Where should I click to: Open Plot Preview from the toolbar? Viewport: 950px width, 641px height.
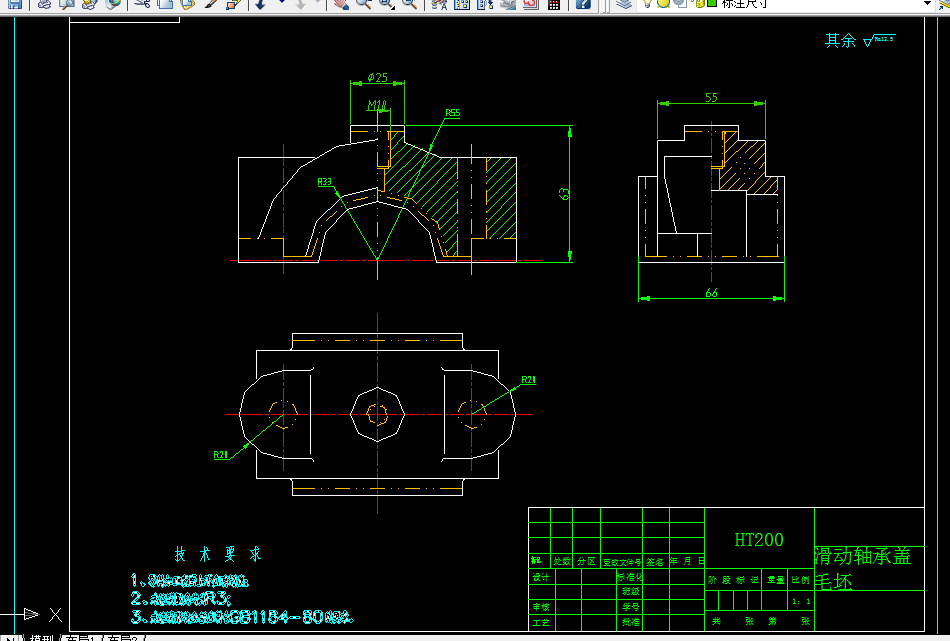(67, 4)
